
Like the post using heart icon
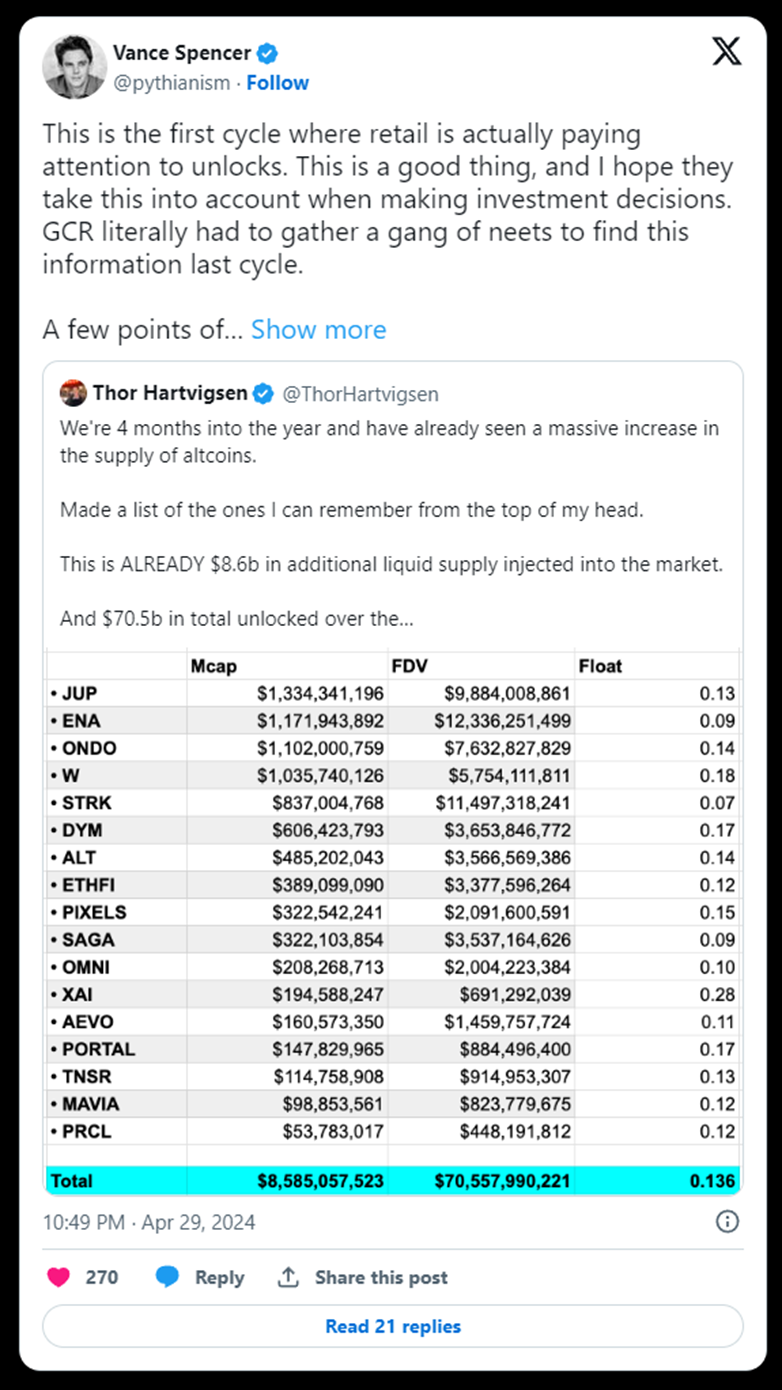[x=59, y=1277]
